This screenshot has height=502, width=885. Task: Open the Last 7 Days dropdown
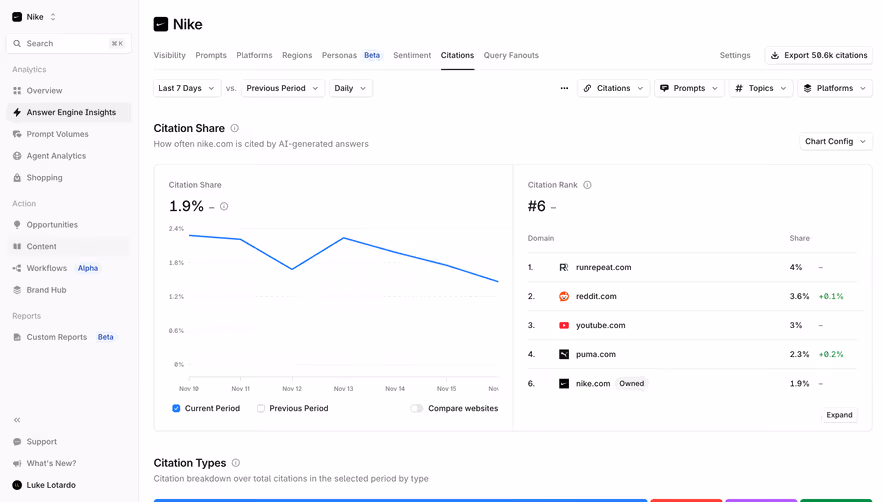[186, 88]
